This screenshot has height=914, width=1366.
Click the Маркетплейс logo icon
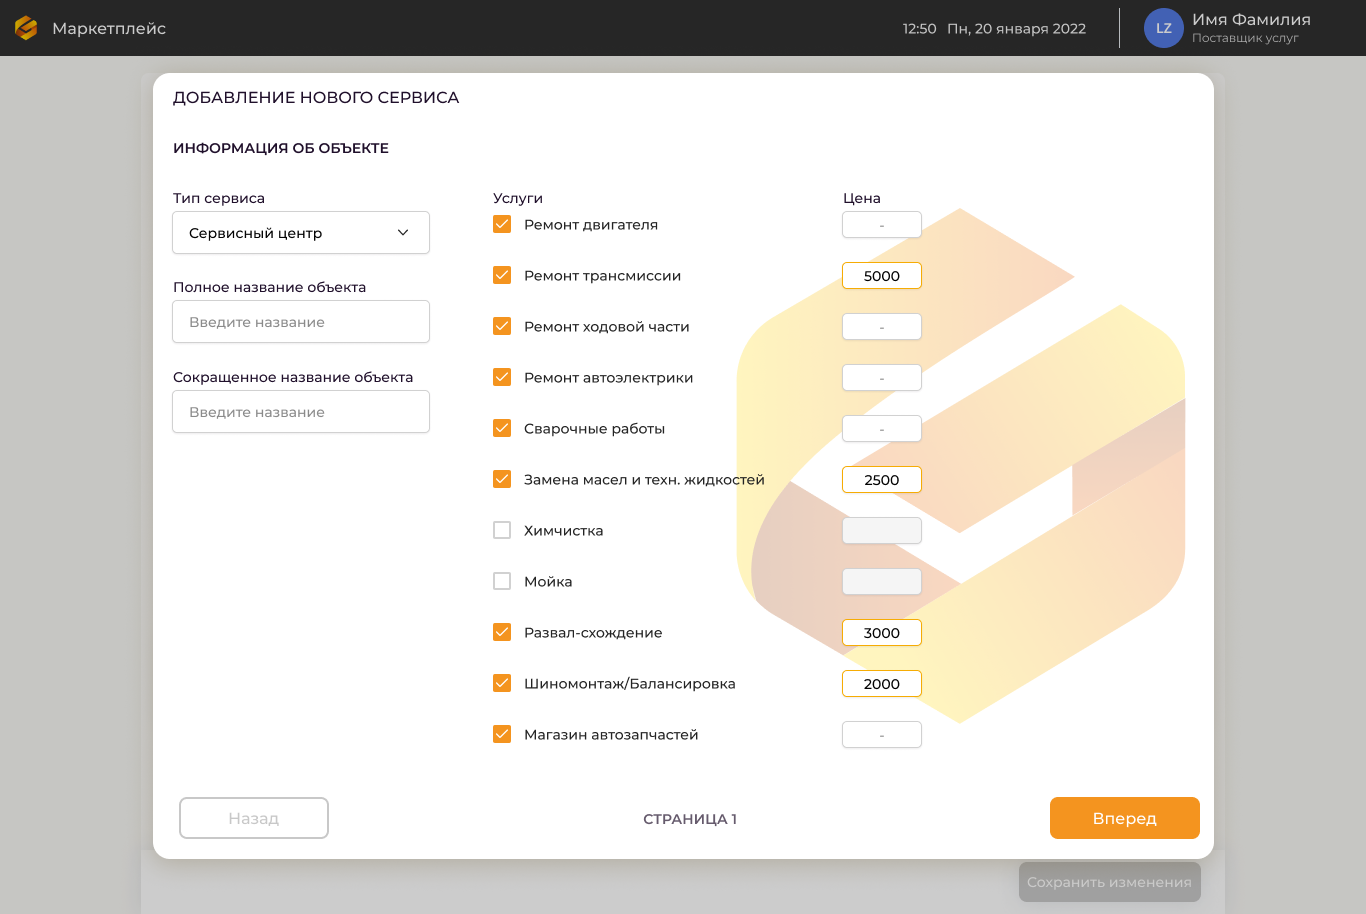pyautogui.click(x=26, y=28)
